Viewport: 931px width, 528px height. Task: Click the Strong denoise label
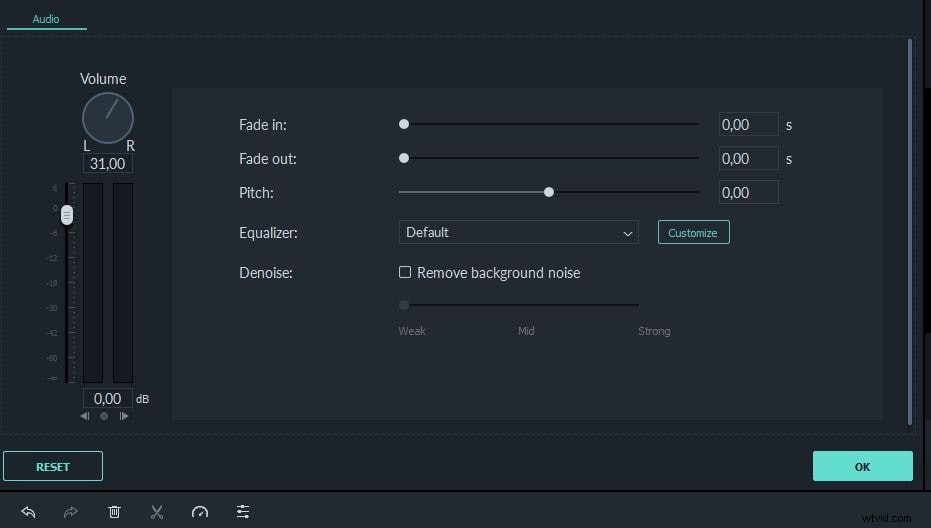(654, 331)
